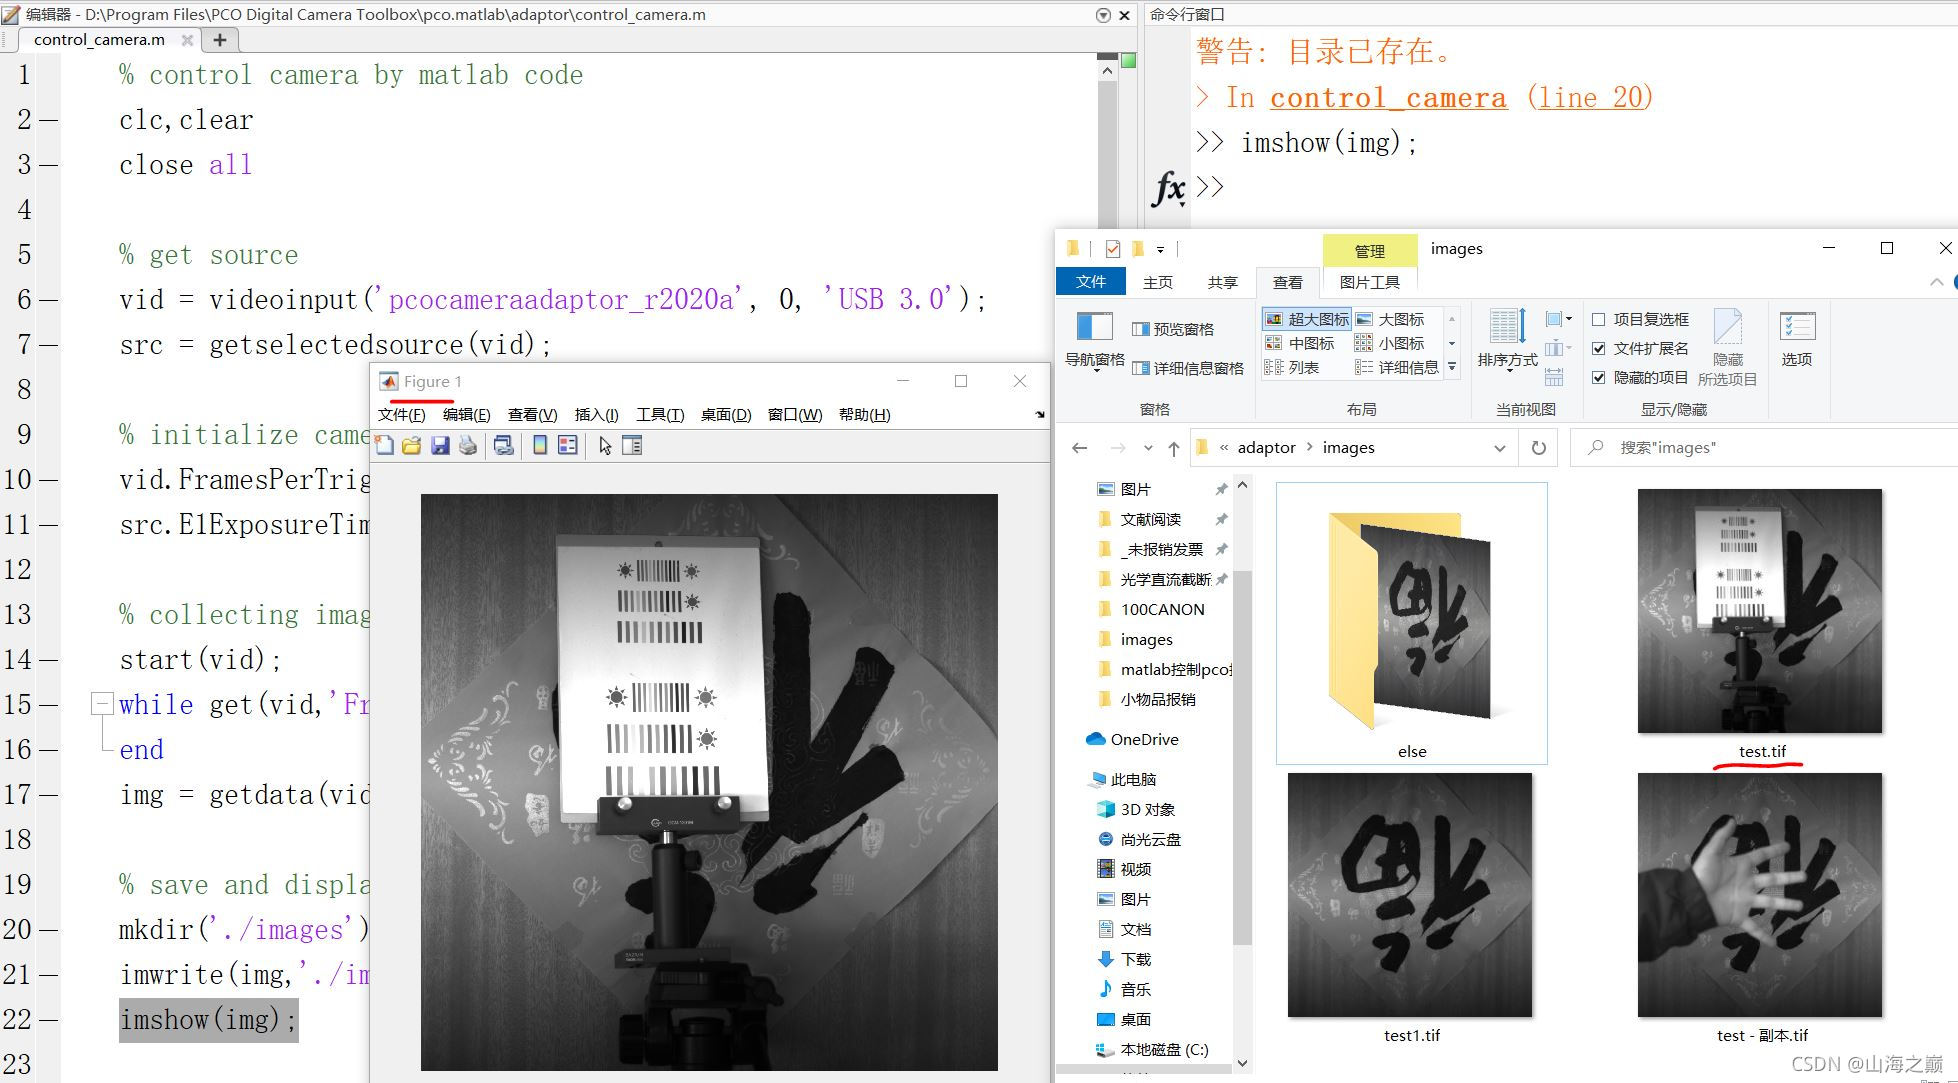Open the address bar path dropdown beside images

(1500, 447)
